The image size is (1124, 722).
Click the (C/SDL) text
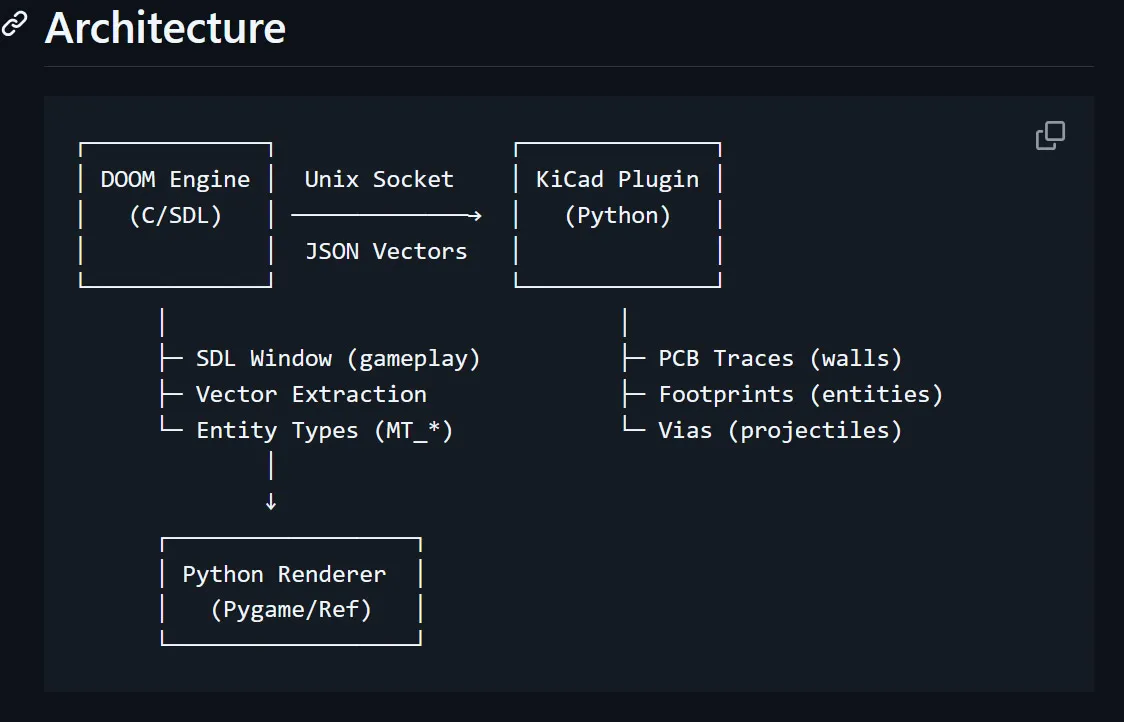pos(176,216)
